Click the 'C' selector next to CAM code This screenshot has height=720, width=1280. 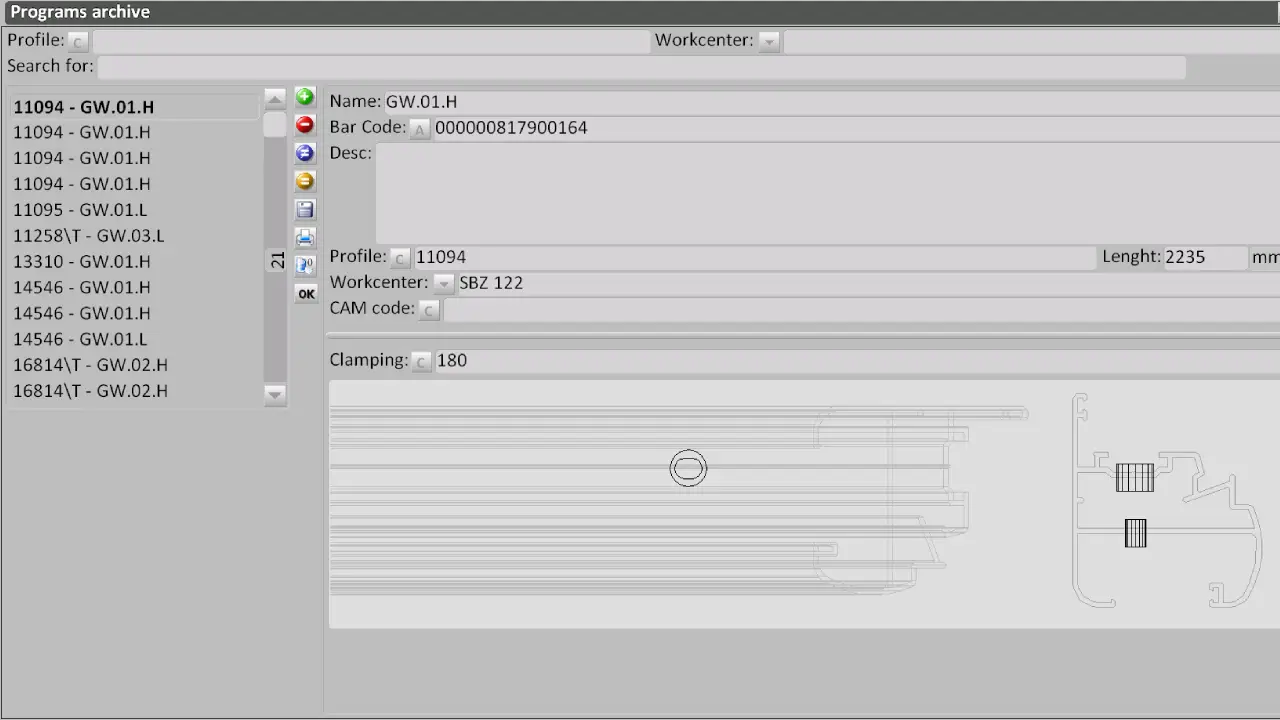tap(429, 310)
